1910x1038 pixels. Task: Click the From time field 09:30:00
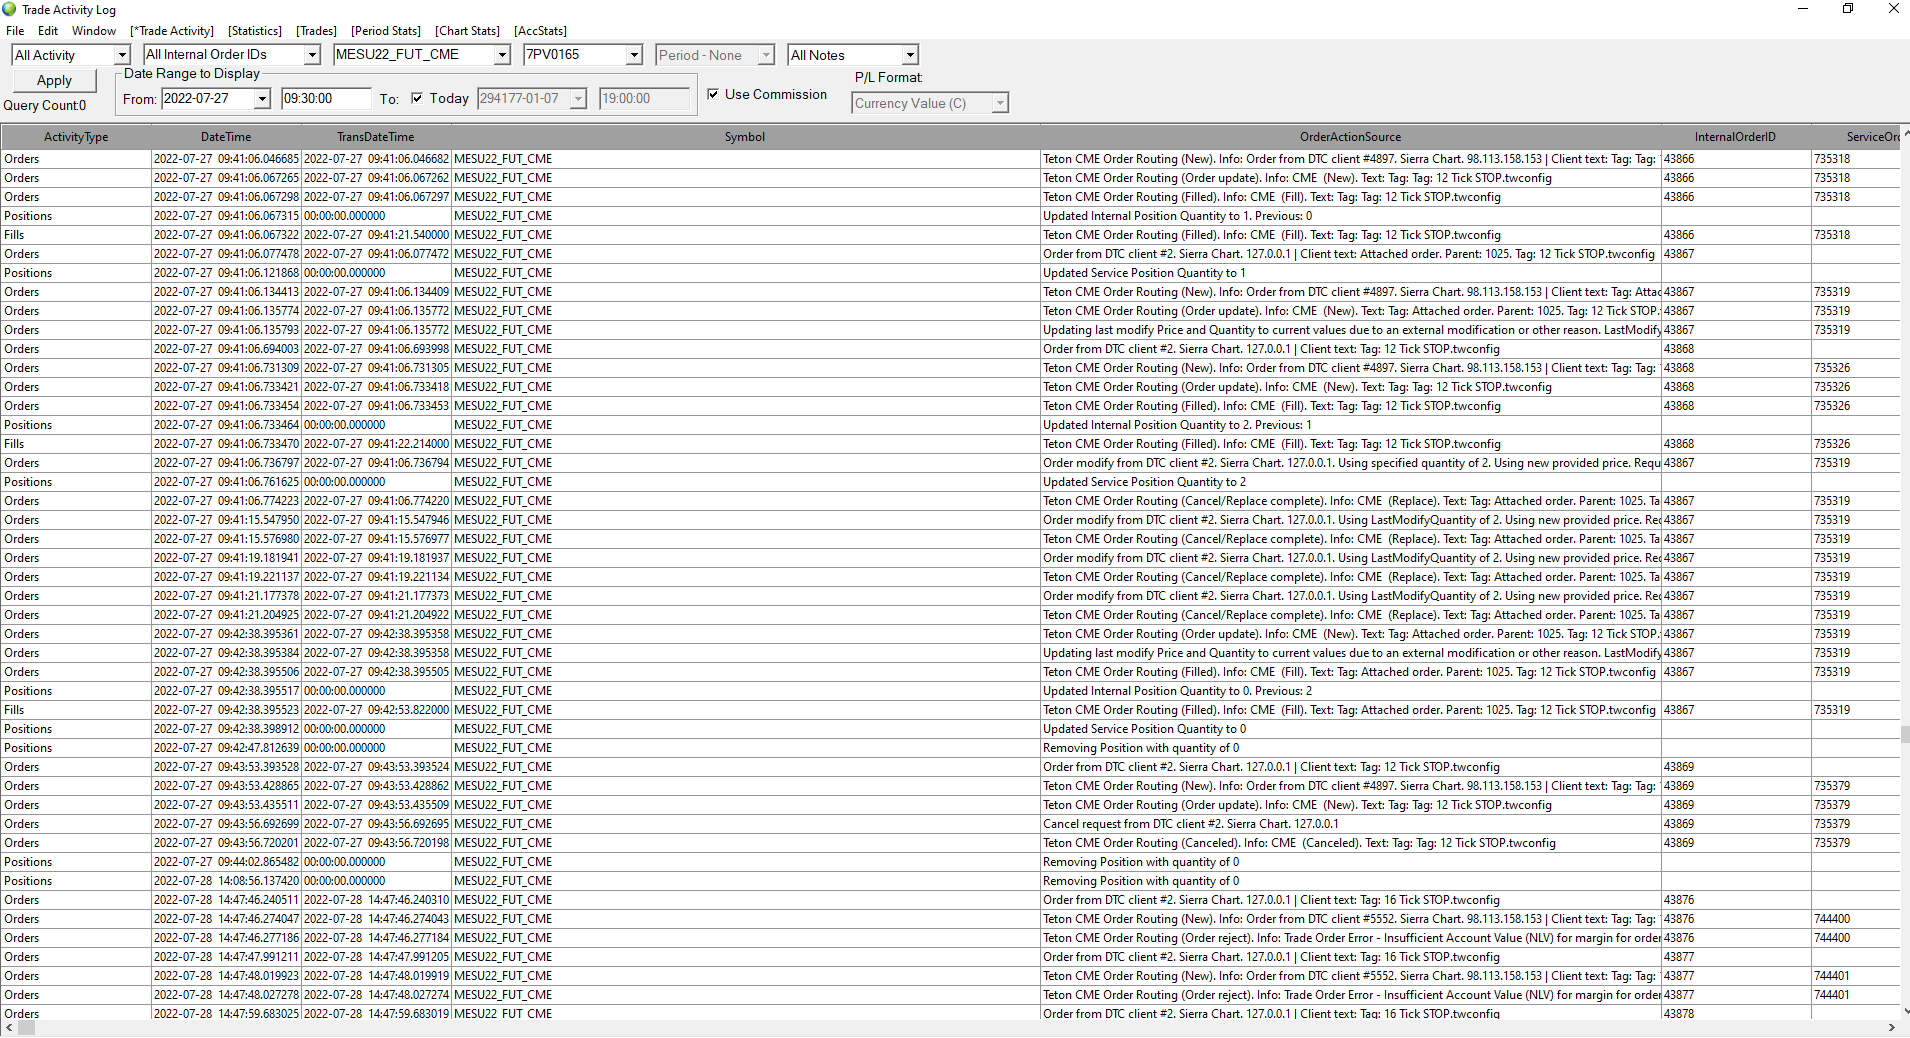(326, 98)
